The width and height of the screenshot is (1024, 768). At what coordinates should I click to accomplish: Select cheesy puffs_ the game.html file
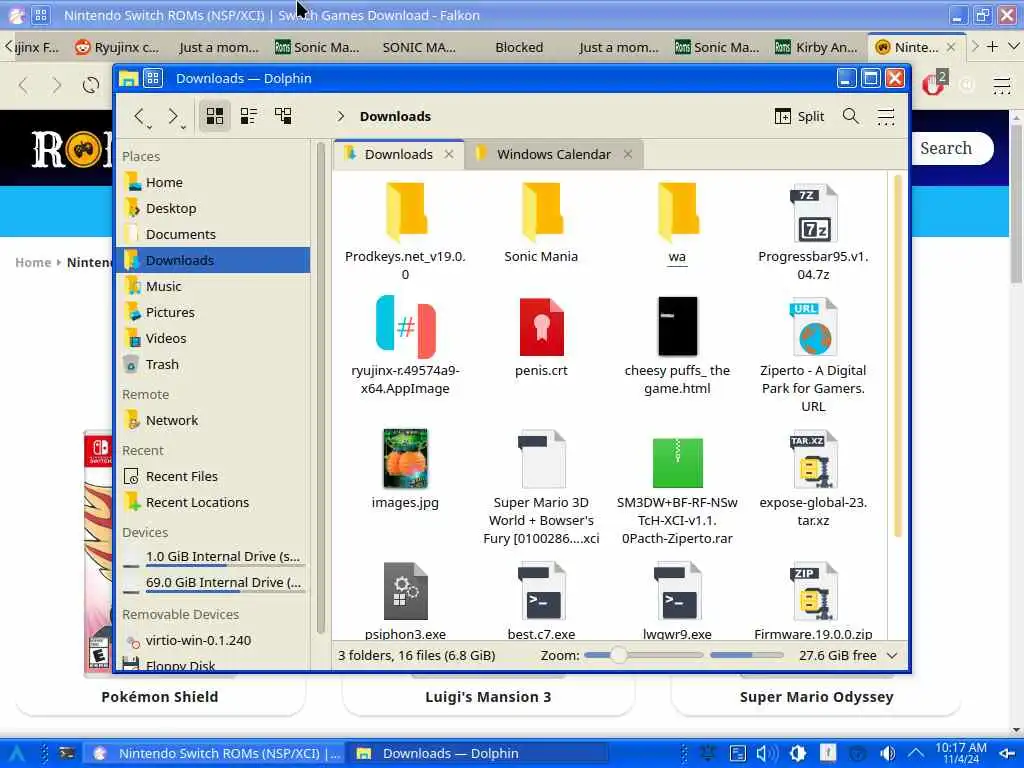677,346
